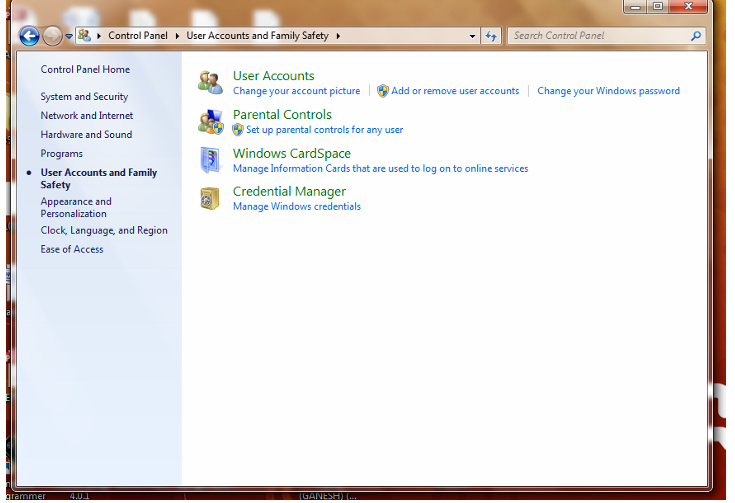Open the Windows CardSpace icon
This screenshot has width=735, height=503.
coord(210,160)
